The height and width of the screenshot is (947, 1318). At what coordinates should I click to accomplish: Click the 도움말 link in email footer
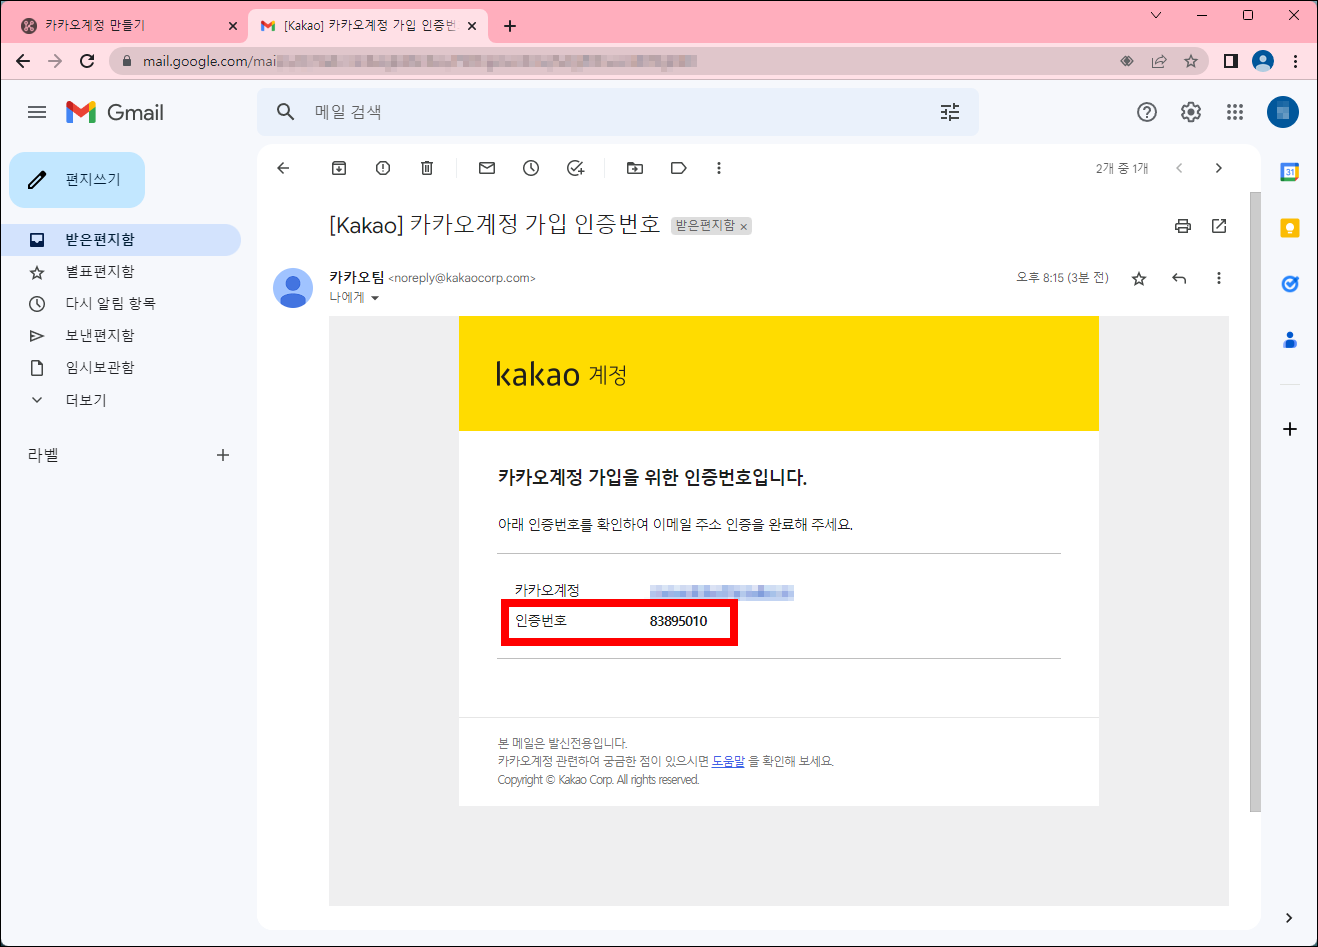click(728, 761)
